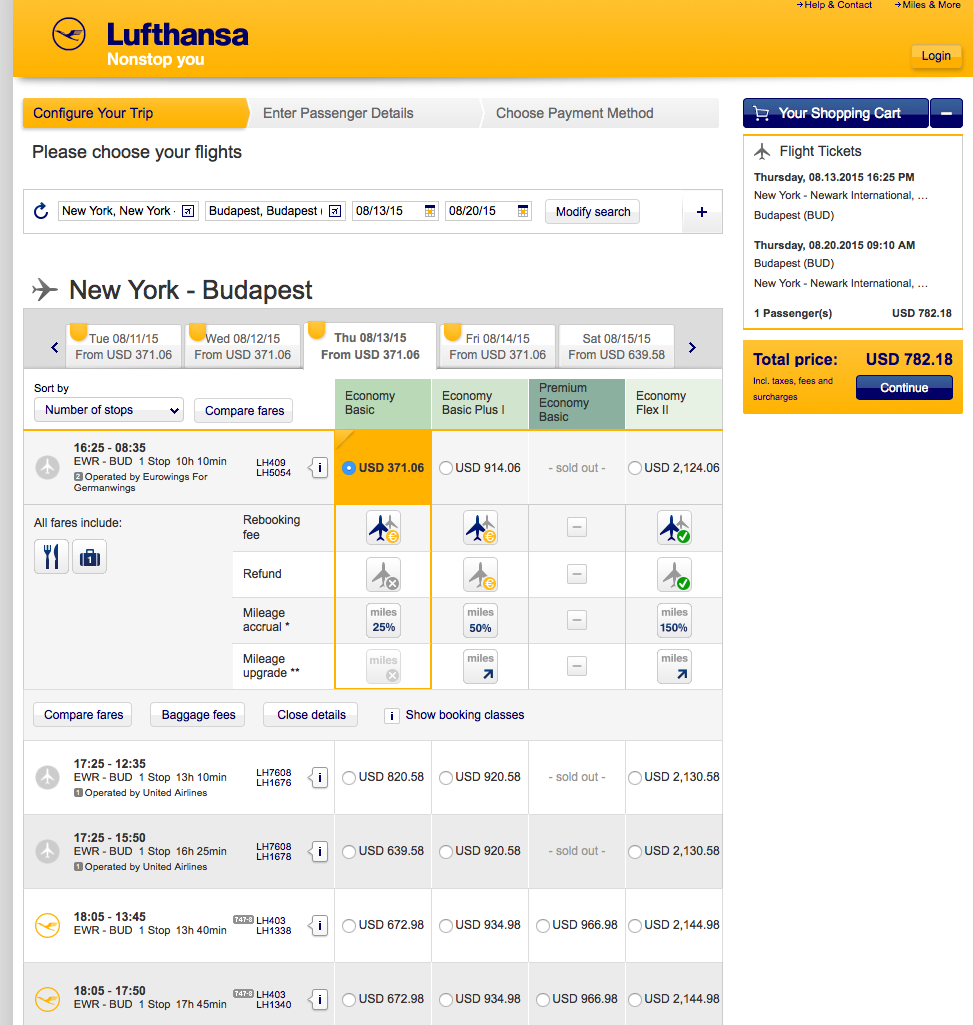The image size is (974, 1025).
Task: Click the plus icon to add search options
Action: (702, 212)
